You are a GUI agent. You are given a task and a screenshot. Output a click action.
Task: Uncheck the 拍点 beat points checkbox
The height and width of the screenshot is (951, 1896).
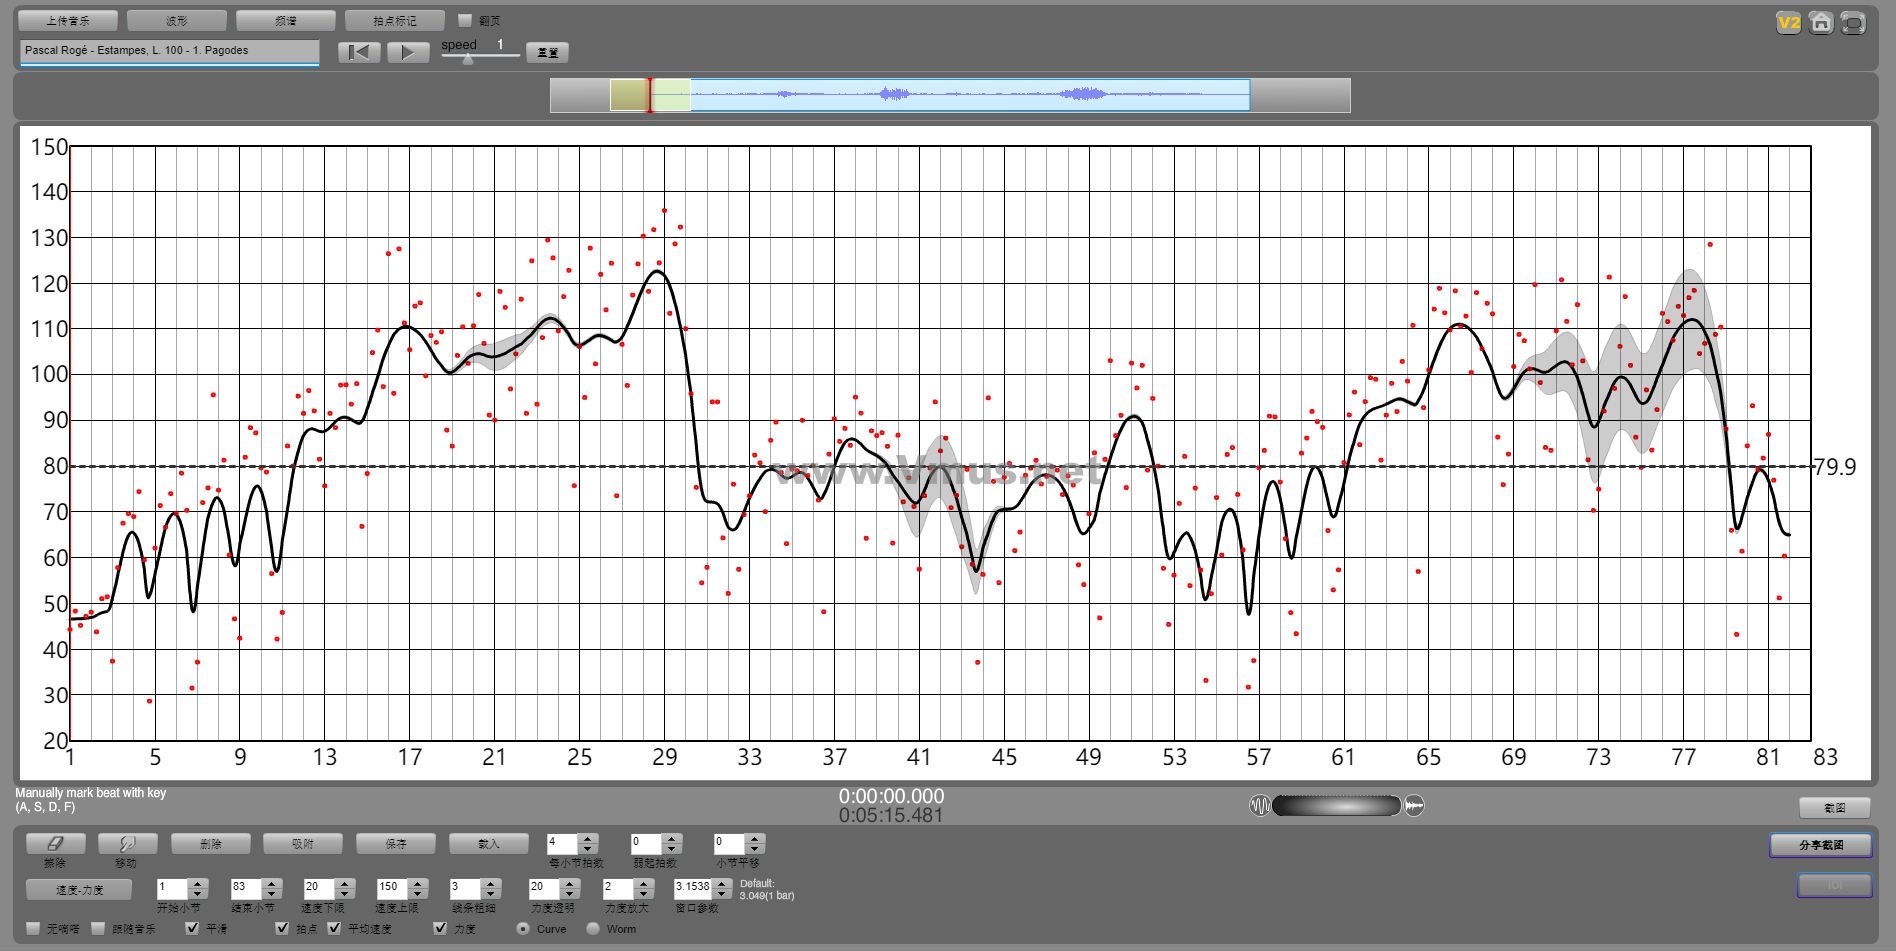(x=283, y=928)
